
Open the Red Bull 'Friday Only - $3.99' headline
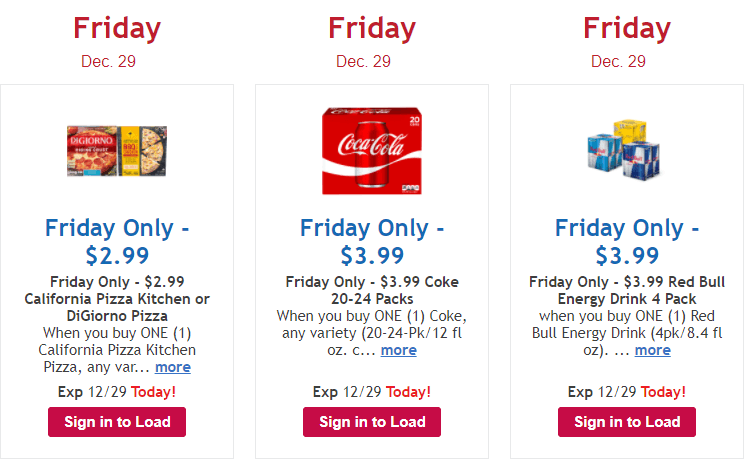627,241
